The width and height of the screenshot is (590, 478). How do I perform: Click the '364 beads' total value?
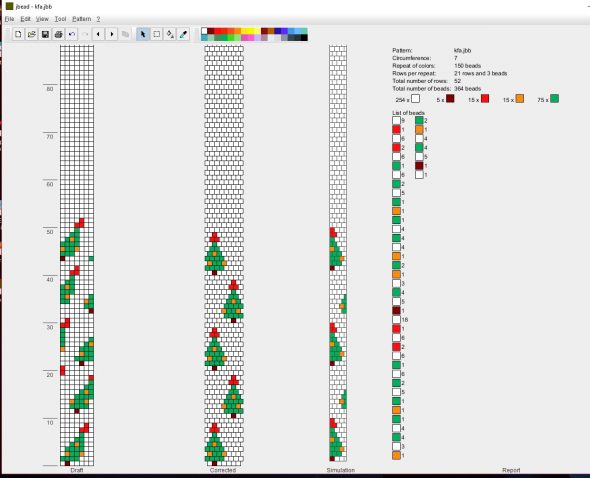(467, 88)
